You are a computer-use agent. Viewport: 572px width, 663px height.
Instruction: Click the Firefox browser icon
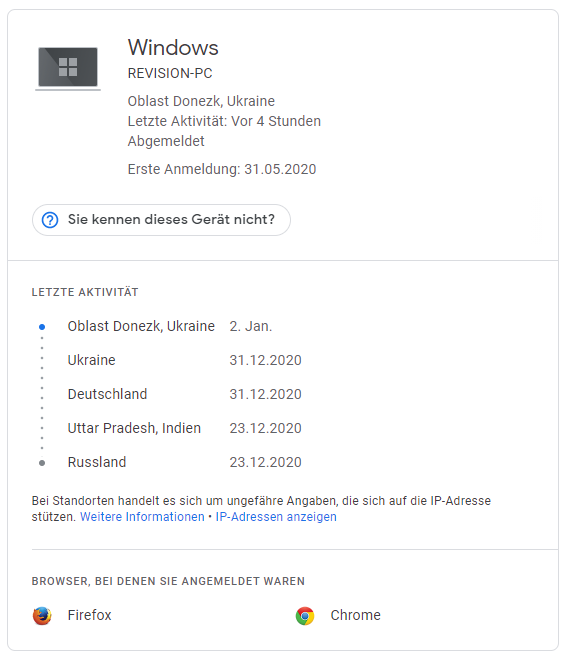tap(42, 615)
